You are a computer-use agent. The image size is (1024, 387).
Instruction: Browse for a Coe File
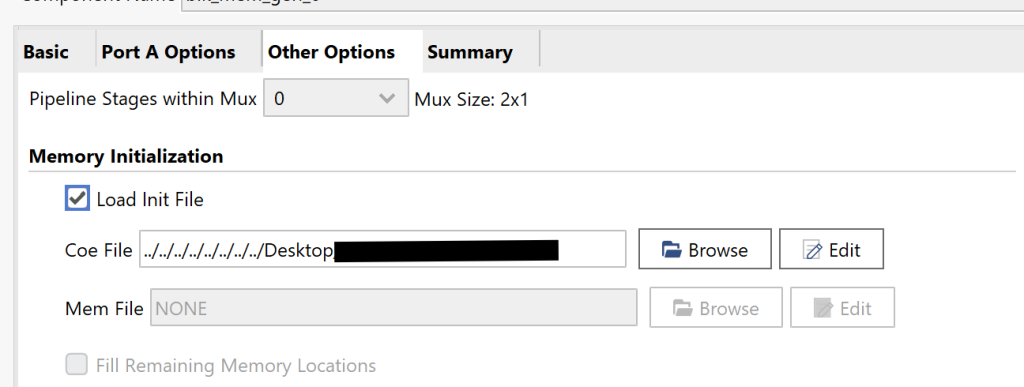click(705, 249)
